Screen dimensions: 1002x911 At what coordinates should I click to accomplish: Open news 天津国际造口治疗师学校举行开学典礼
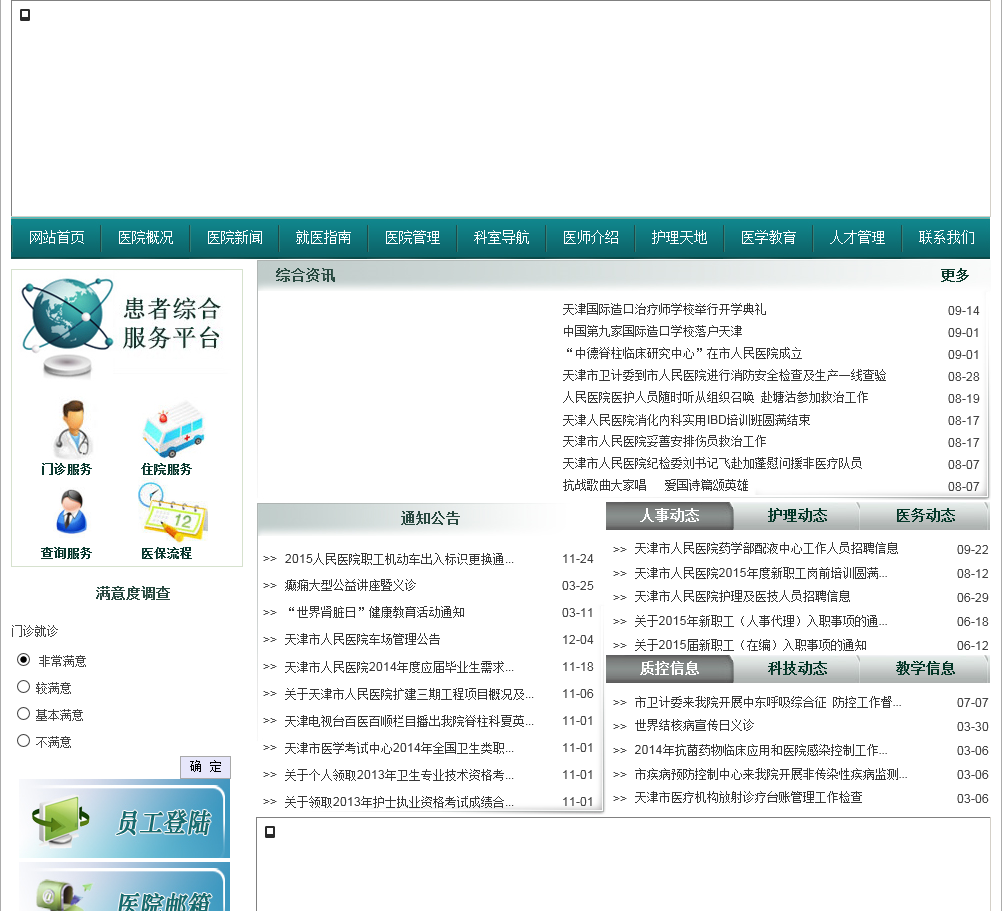[664, 309]
